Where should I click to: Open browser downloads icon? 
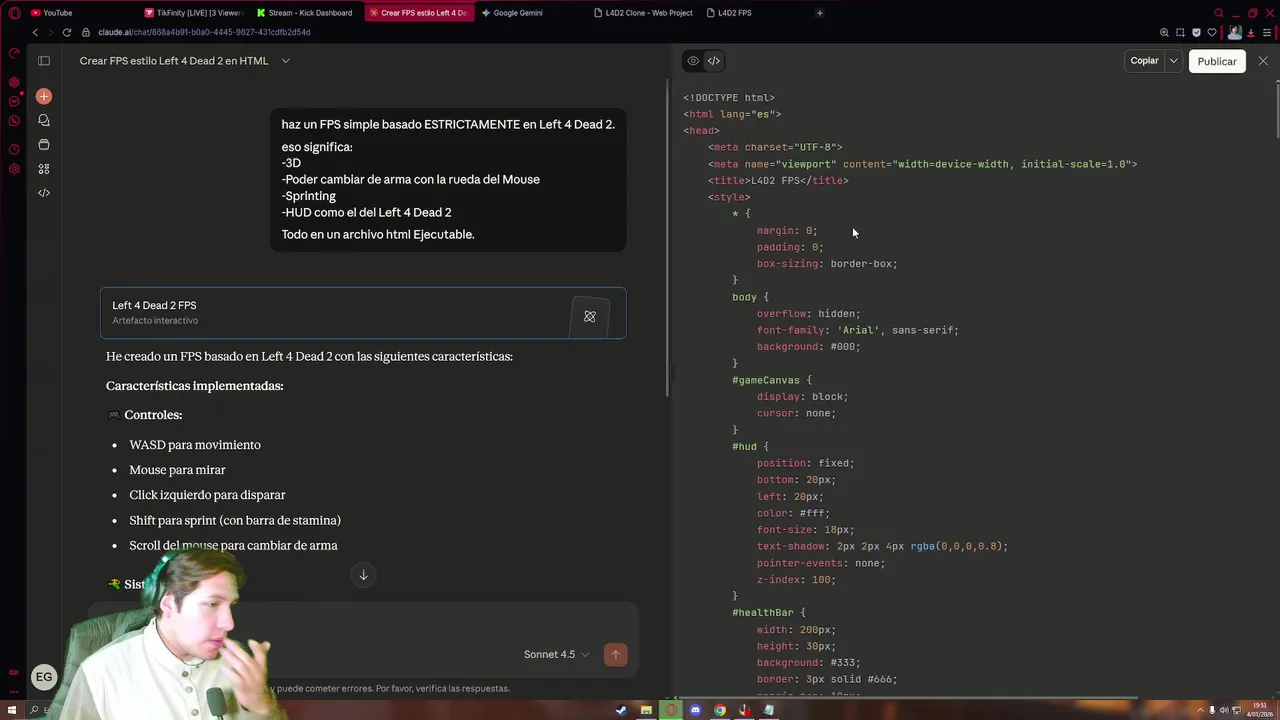pyautogui.click(x=1251, y=32)
